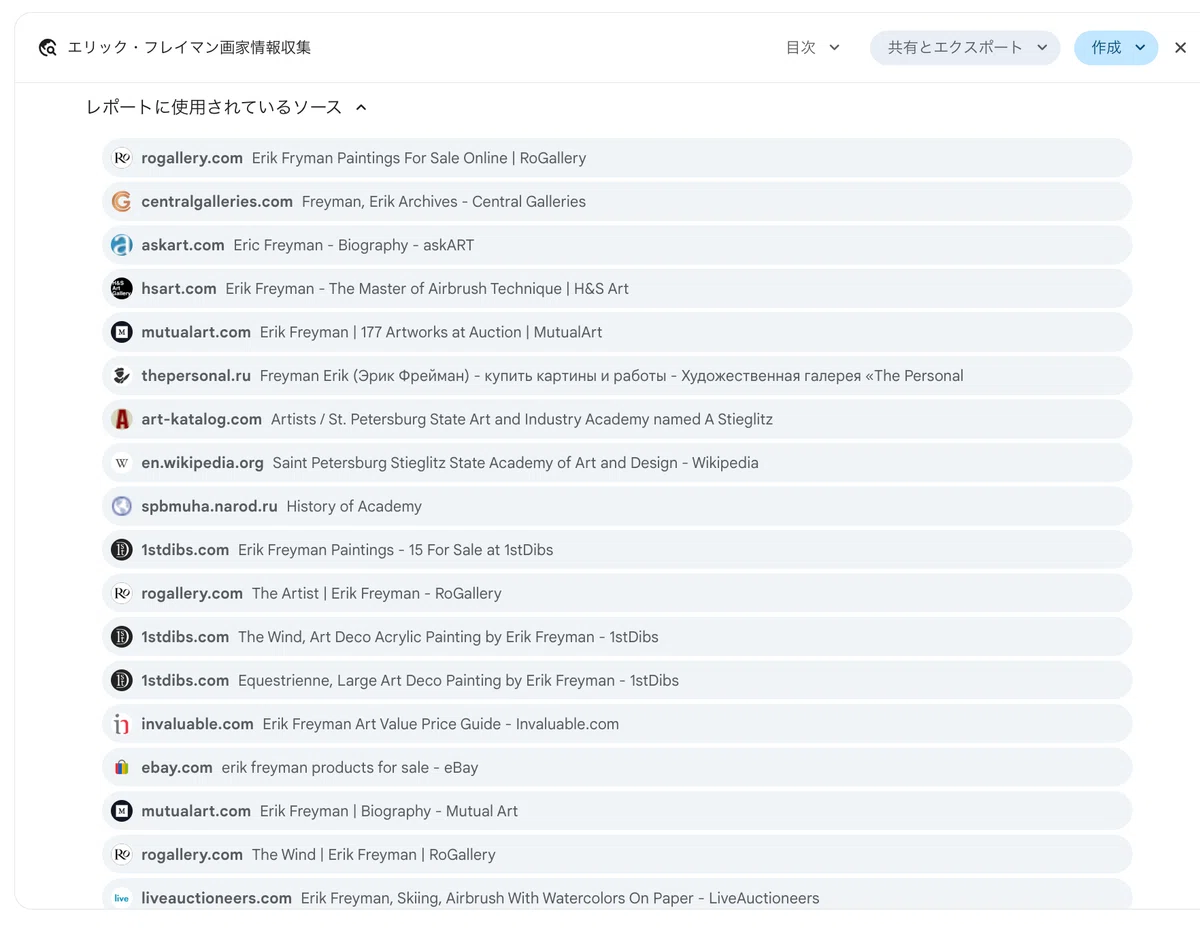Click the en.wikipedia.org domain text

pyautogui.click(x=203, y=463)
